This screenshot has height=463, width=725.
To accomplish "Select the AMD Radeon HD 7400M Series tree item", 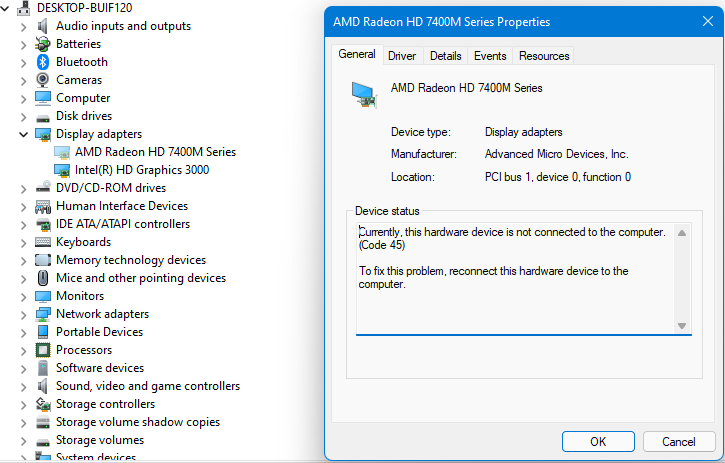I will (155, 152).
